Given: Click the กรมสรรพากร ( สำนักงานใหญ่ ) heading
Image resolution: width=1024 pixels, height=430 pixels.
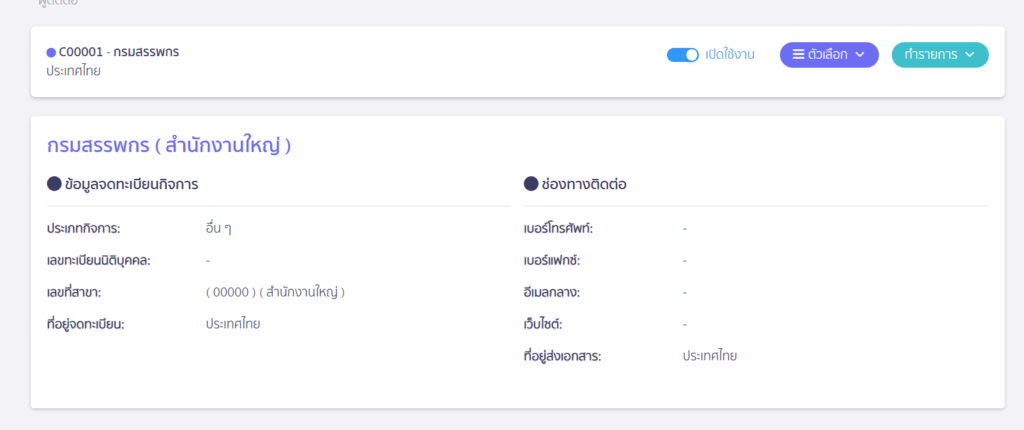Looking at the screenshot, I should click(x=169, y=146).
